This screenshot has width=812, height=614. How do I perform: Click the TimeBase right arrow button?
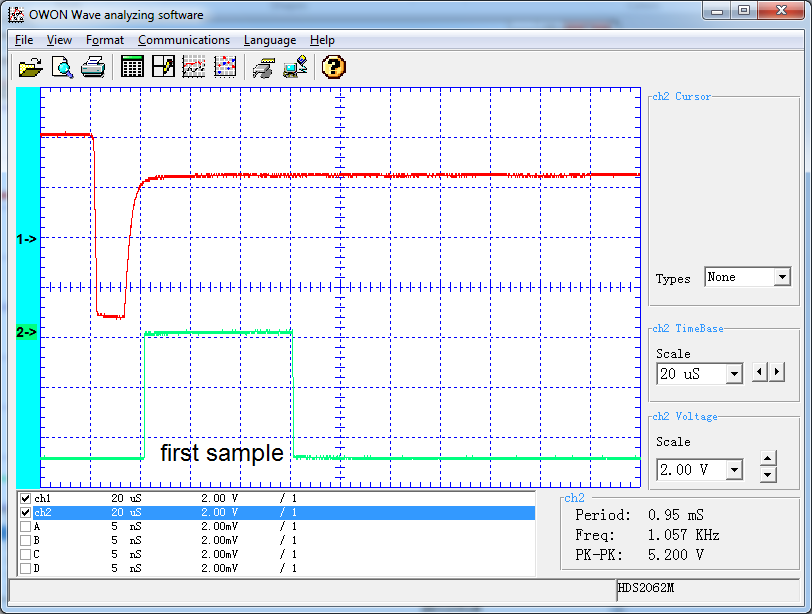pyautogui.click(x=777, y=372)
